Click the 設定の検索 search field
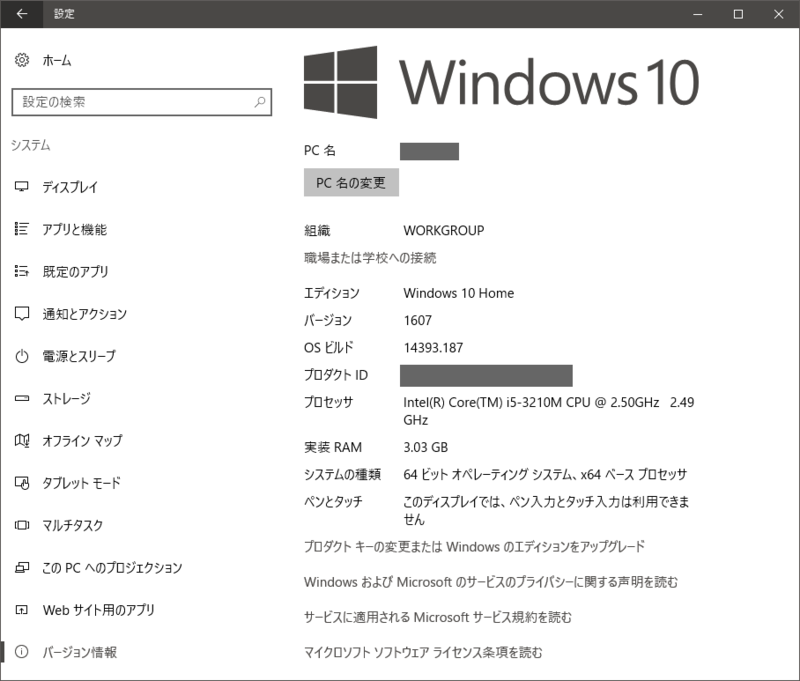The width and height of the screenshot is (800, 681). [141, 102]
